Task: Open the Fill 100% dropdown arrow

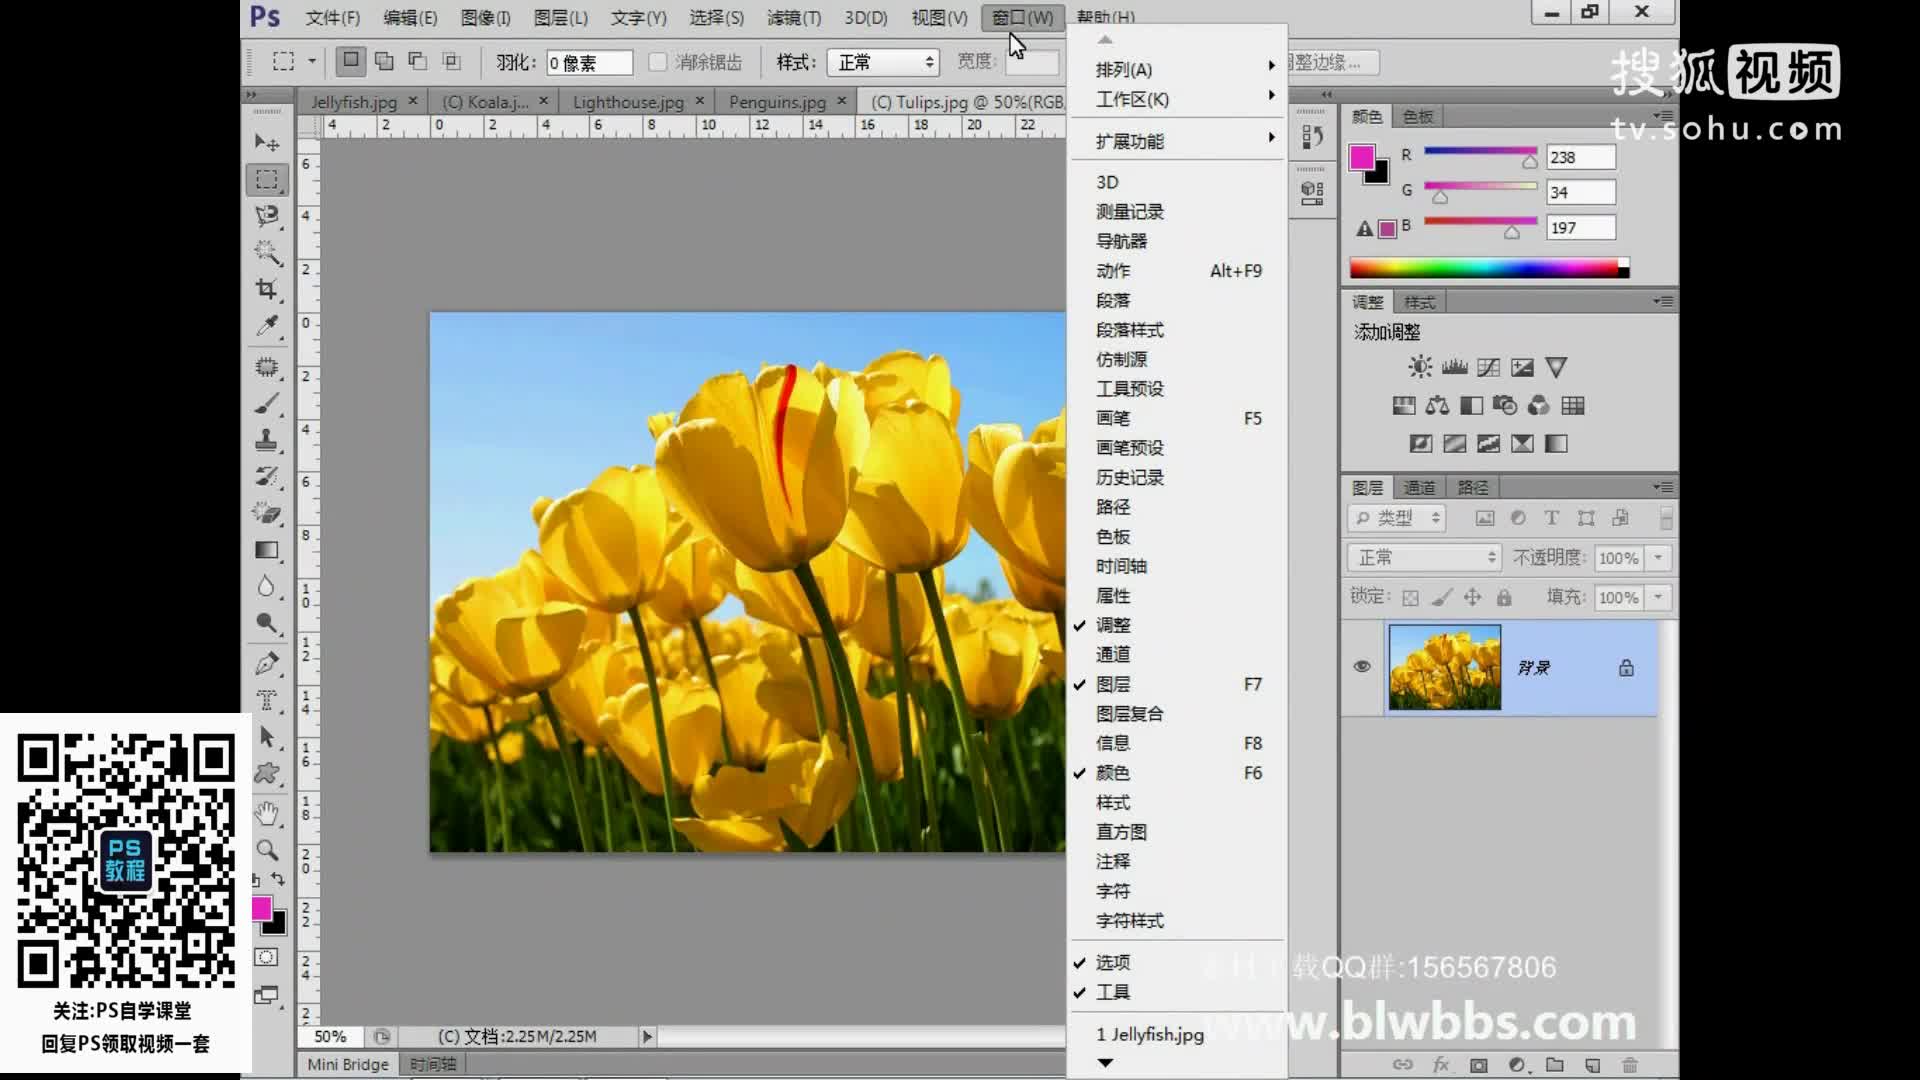Action: coord(1659,597)
